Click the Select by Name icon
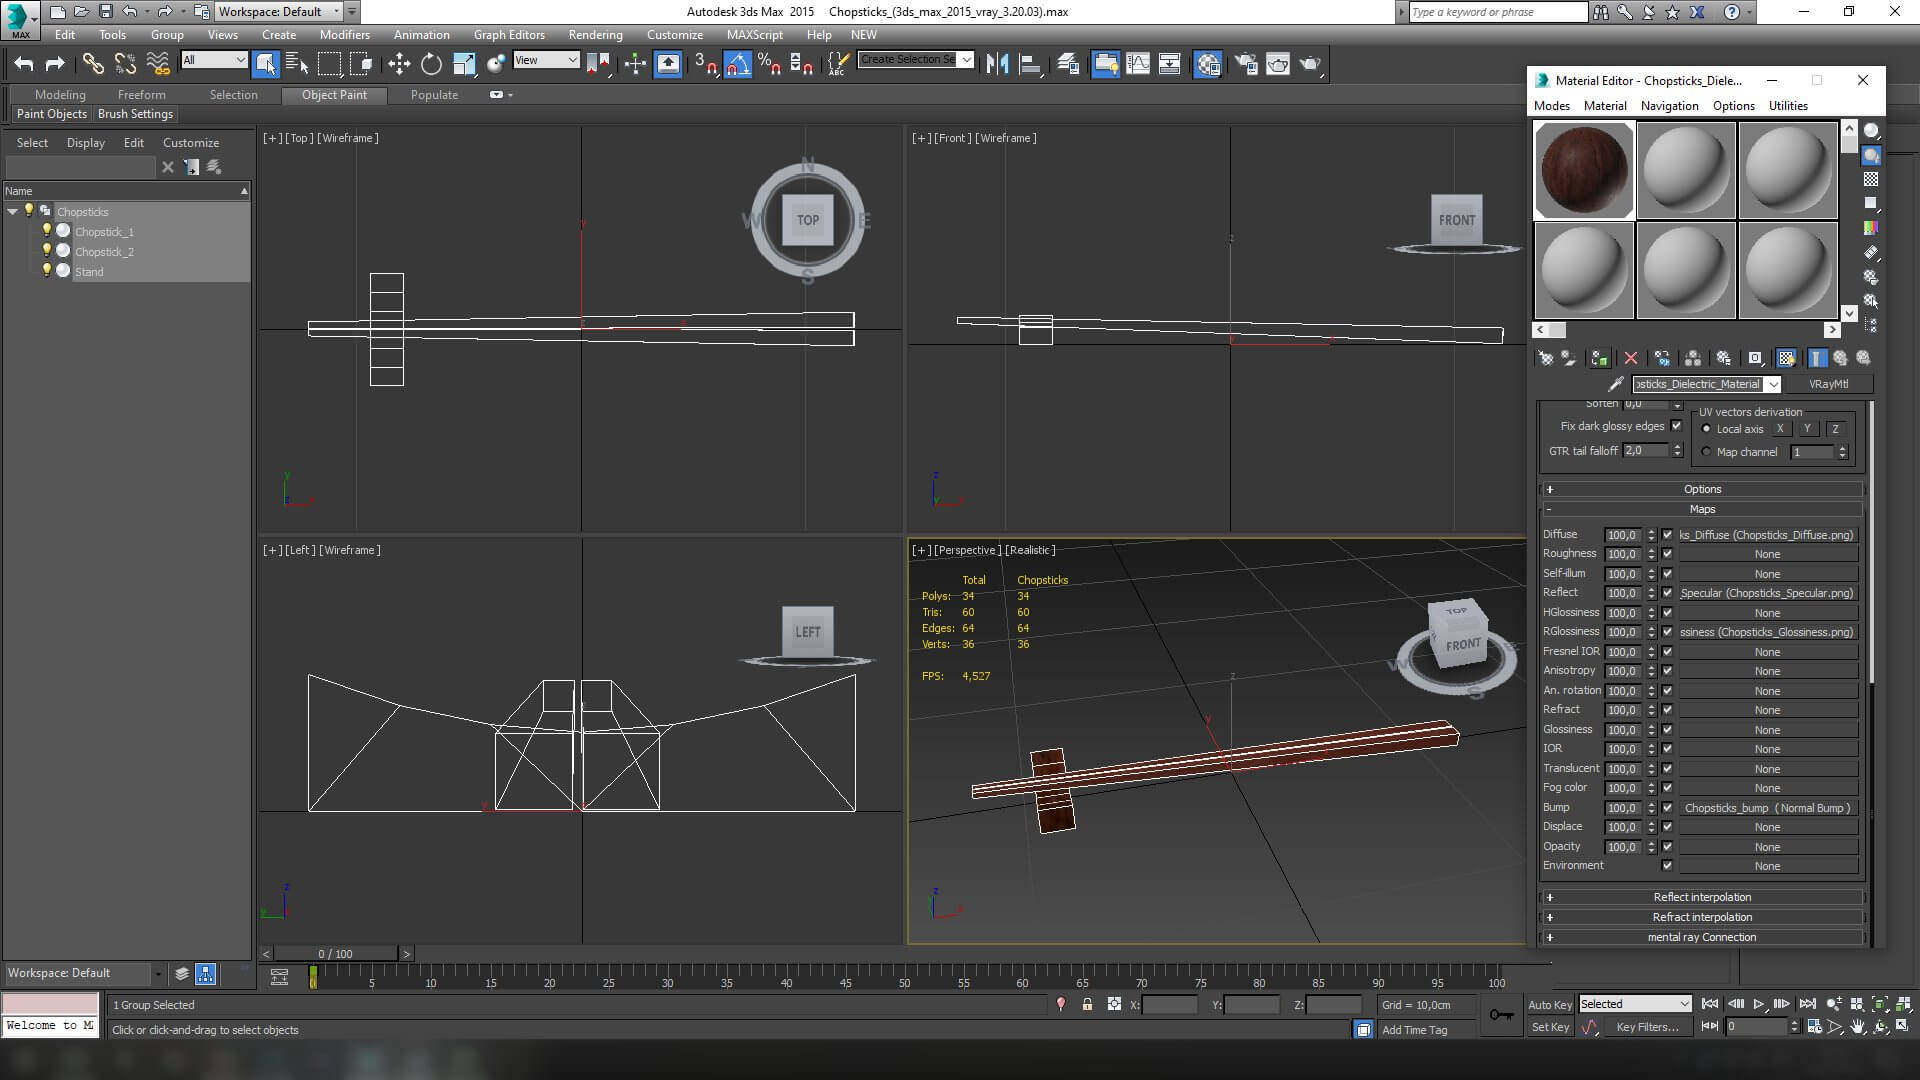 [x=297, y=64]
